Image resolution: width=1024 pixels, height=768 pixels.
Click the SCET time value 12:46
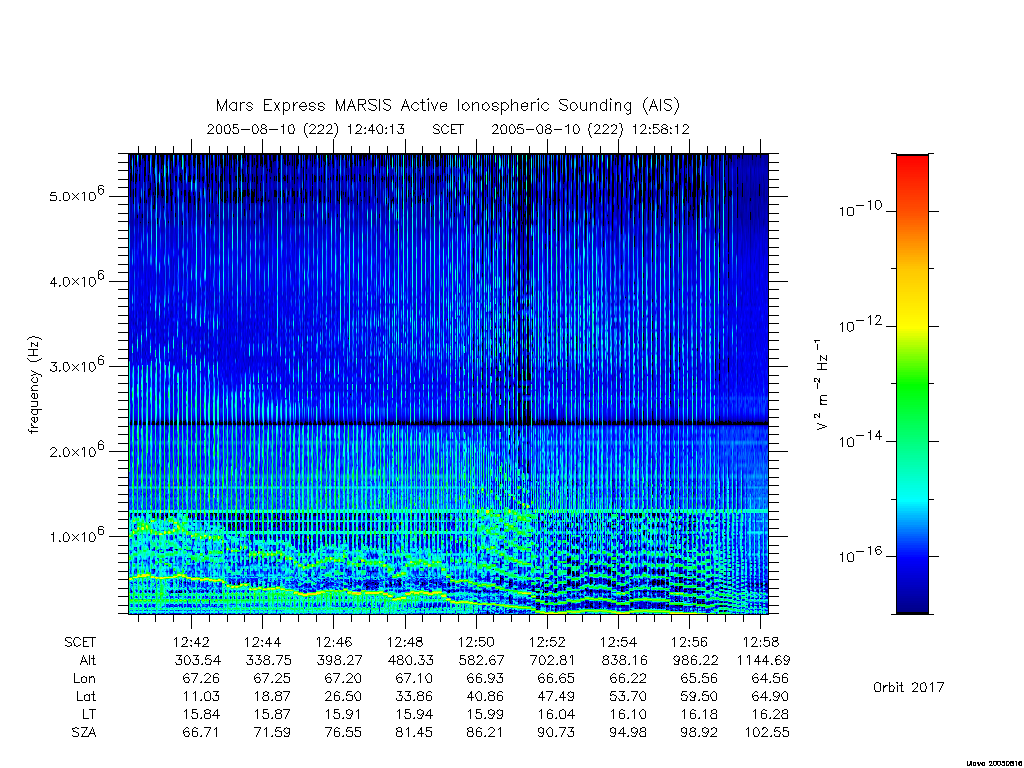click(x=334, y=642)
